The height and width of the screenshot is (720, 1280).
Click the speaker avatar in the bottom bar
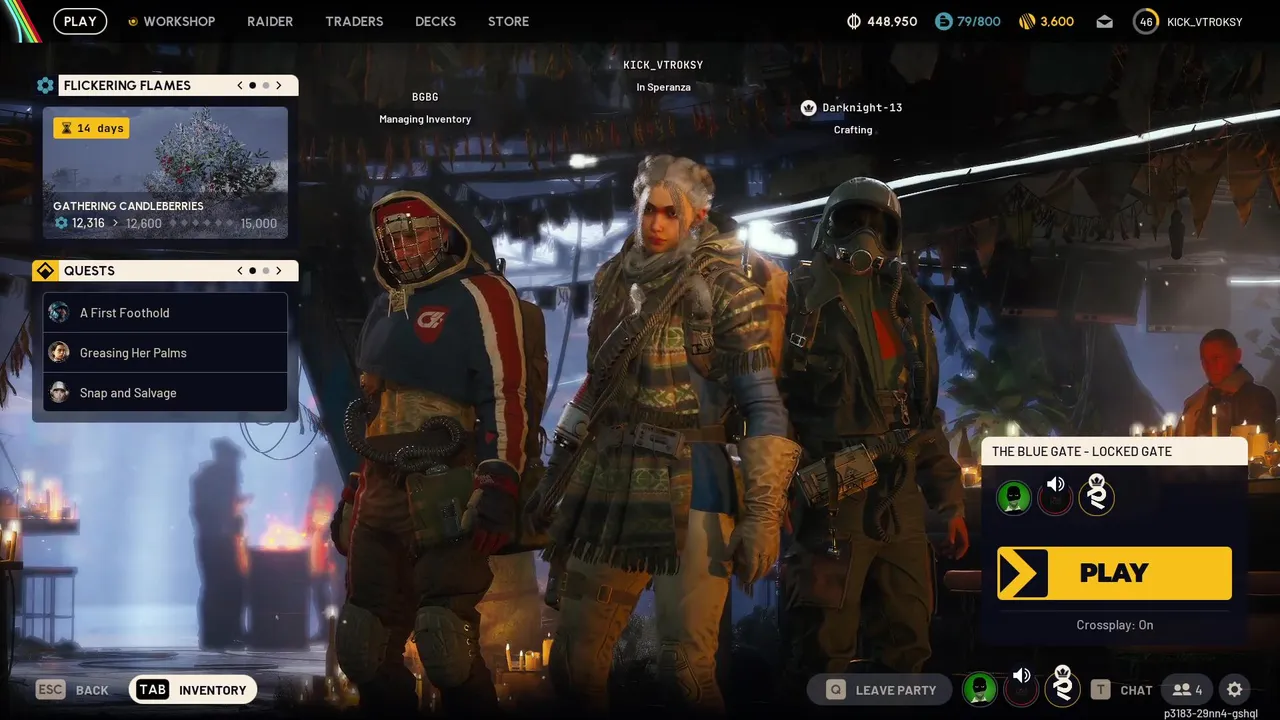1021,687
